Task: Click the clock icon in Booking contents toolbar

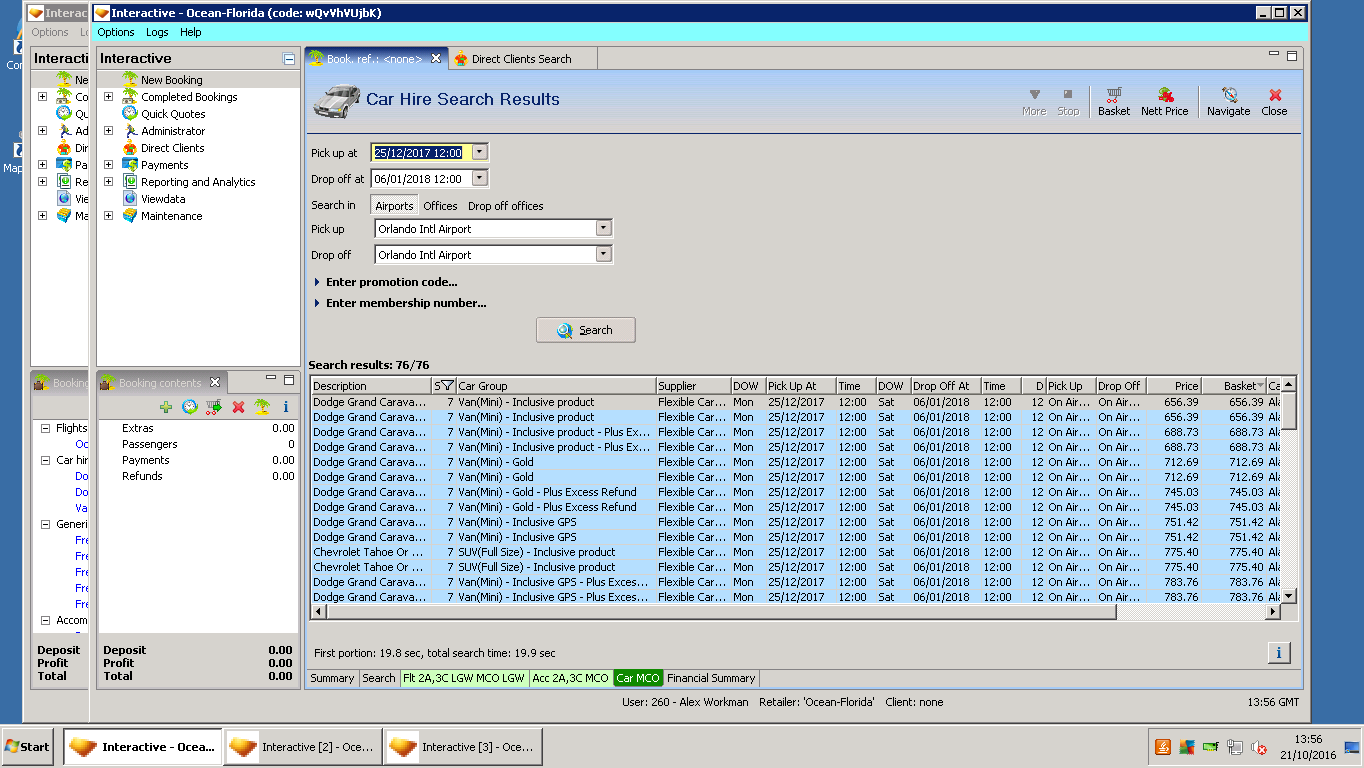Action: click(189, 407)
